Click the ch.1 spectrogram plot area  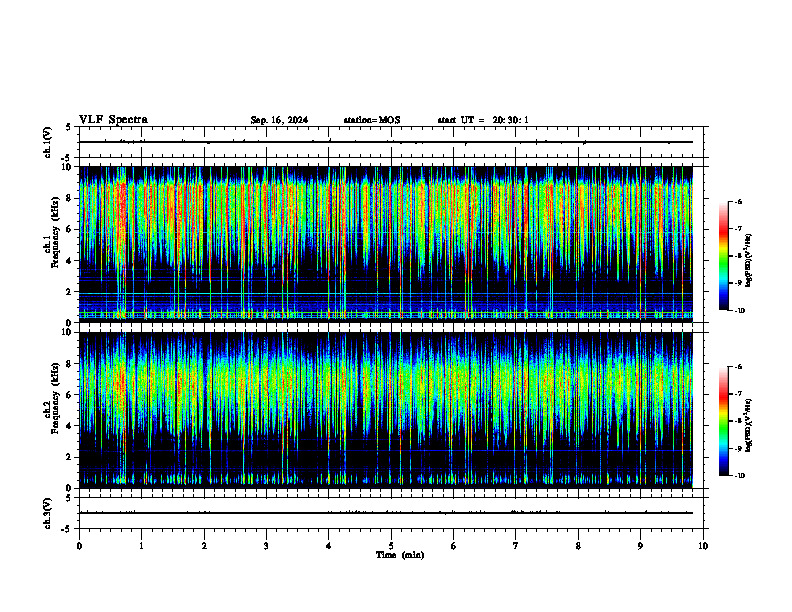point(385,244)
